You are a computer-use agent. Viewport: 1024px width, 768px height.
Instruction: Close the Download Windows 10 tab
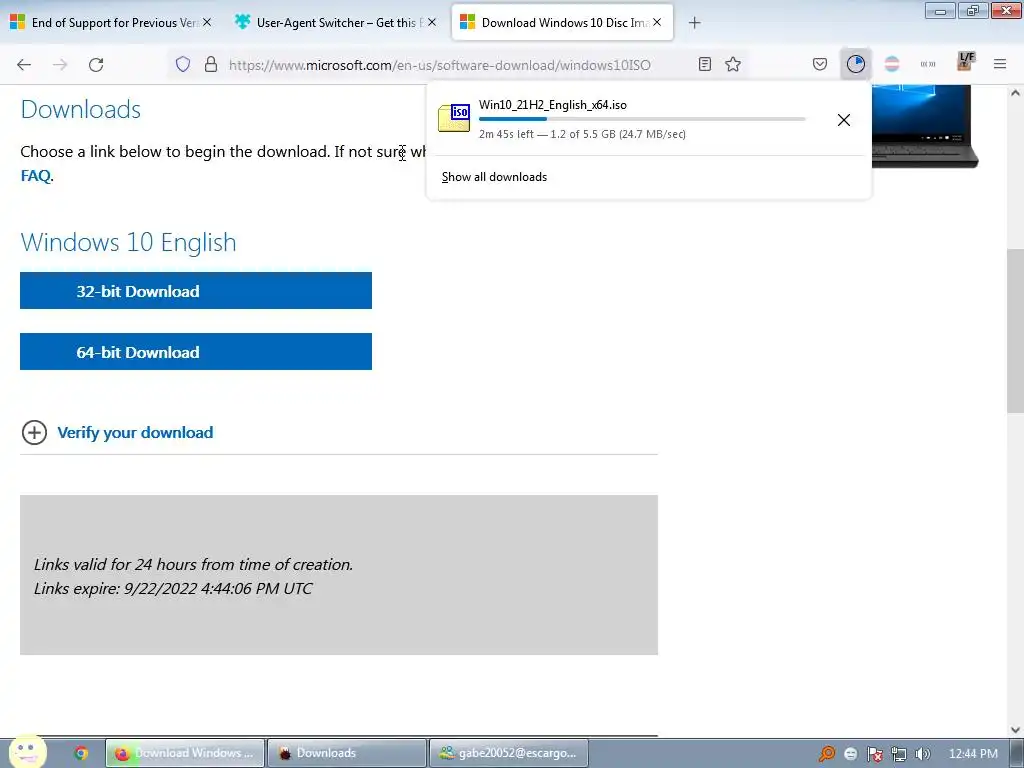tap(657, 22)
